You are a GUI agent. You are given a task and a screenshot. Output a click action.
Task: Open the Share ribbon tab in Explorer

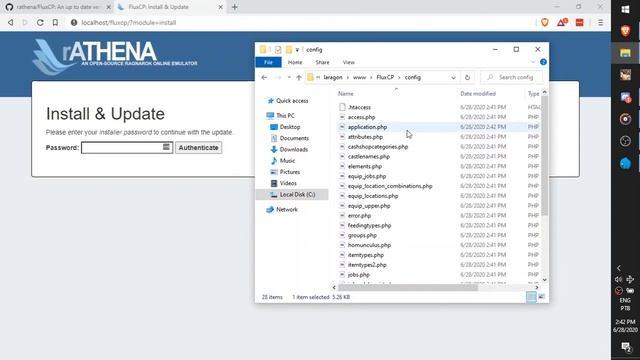(322, 62)
